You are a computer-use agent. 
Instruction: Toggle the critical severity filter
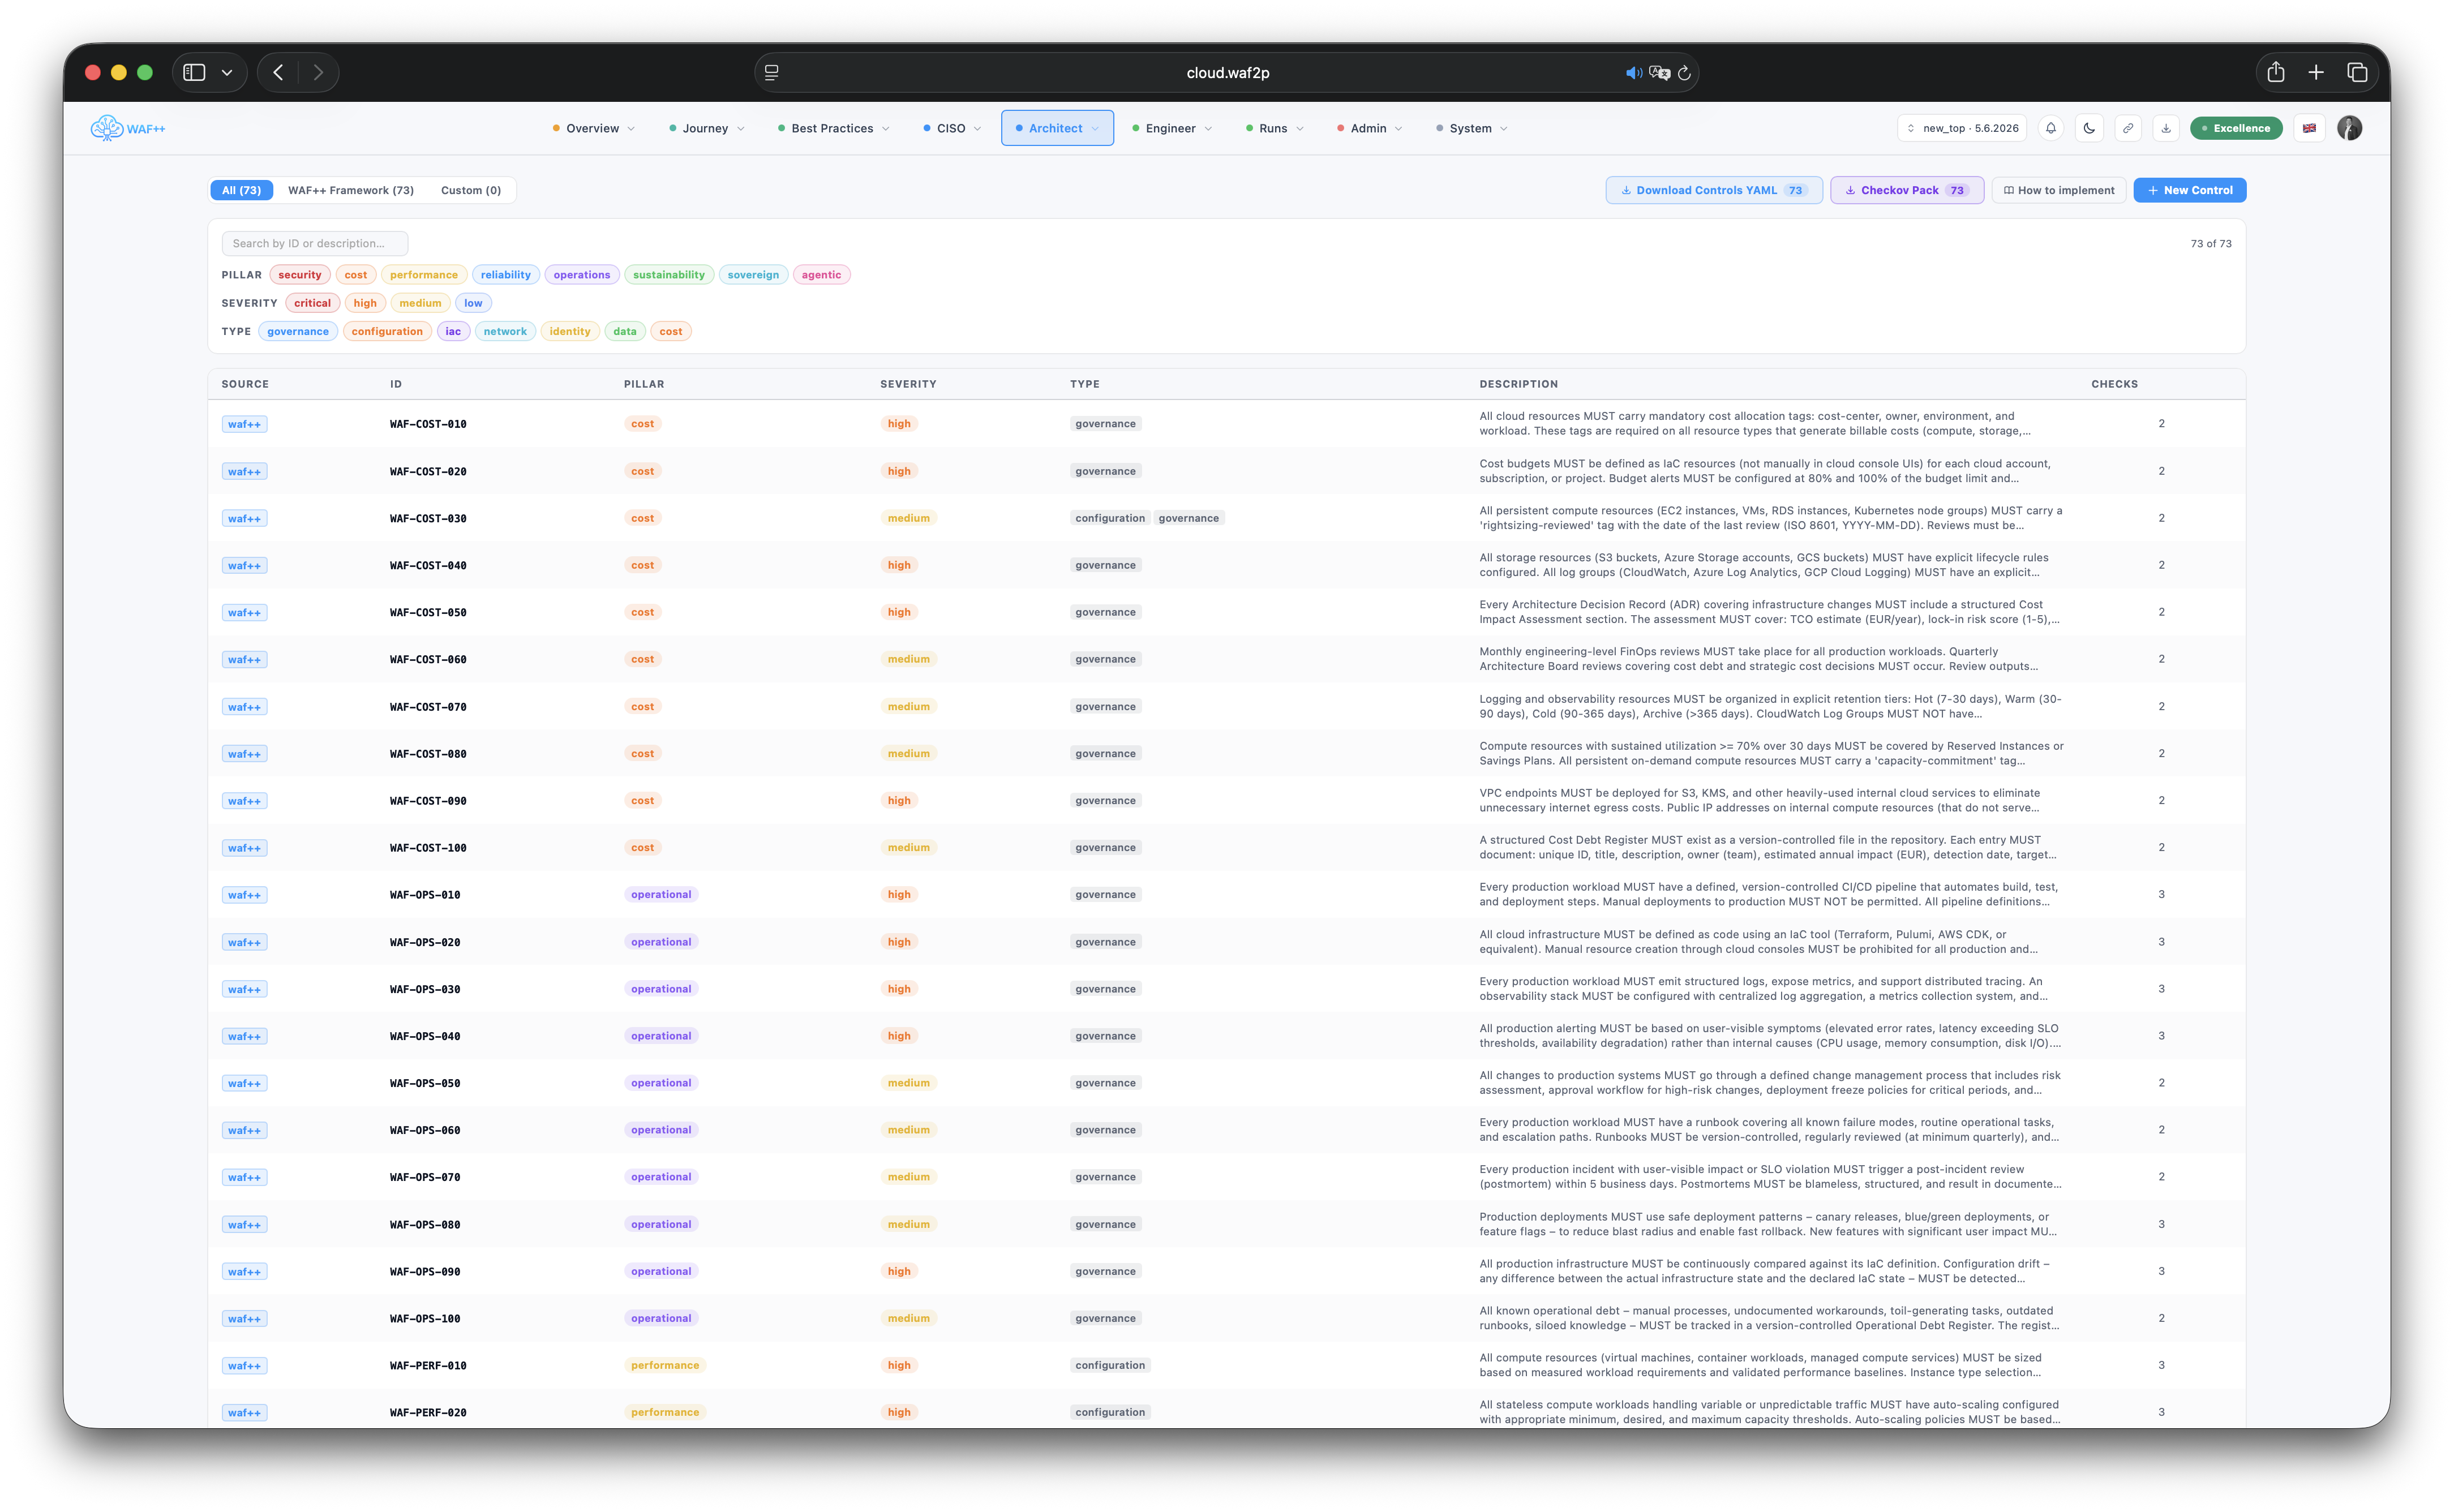pyautogui.click(x=312, y=303)
